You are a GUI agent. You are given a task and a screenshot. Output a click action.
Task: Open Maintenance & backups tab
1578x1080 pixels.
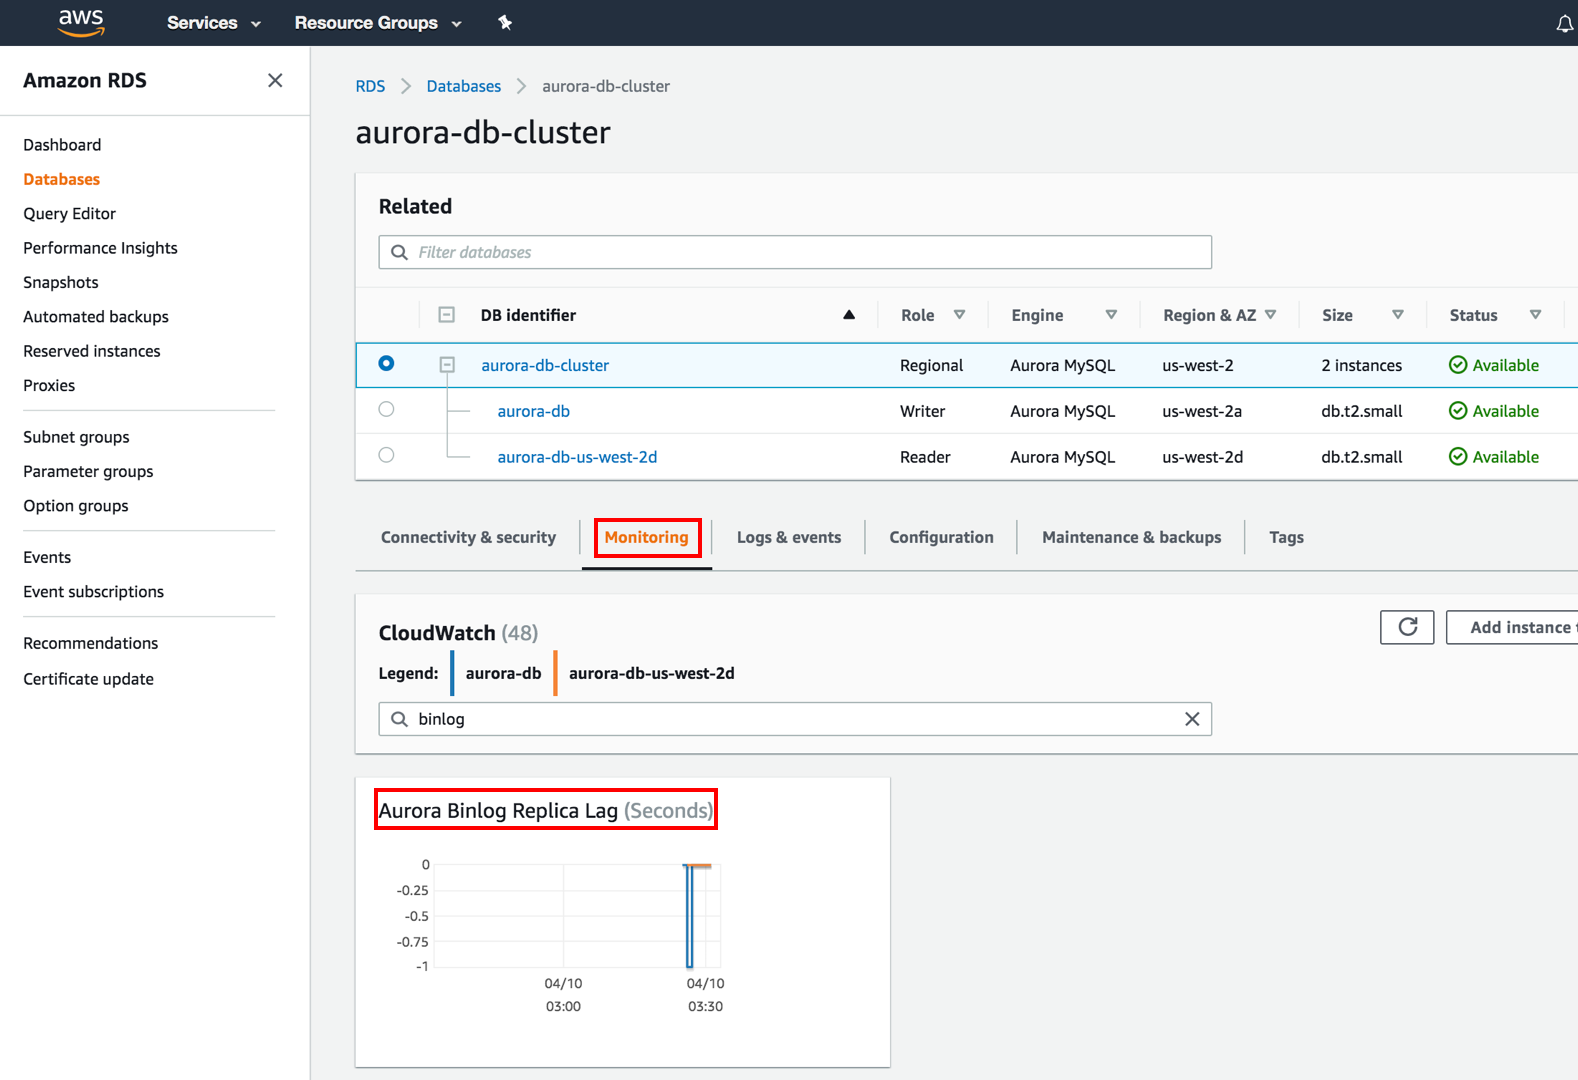1131,537
